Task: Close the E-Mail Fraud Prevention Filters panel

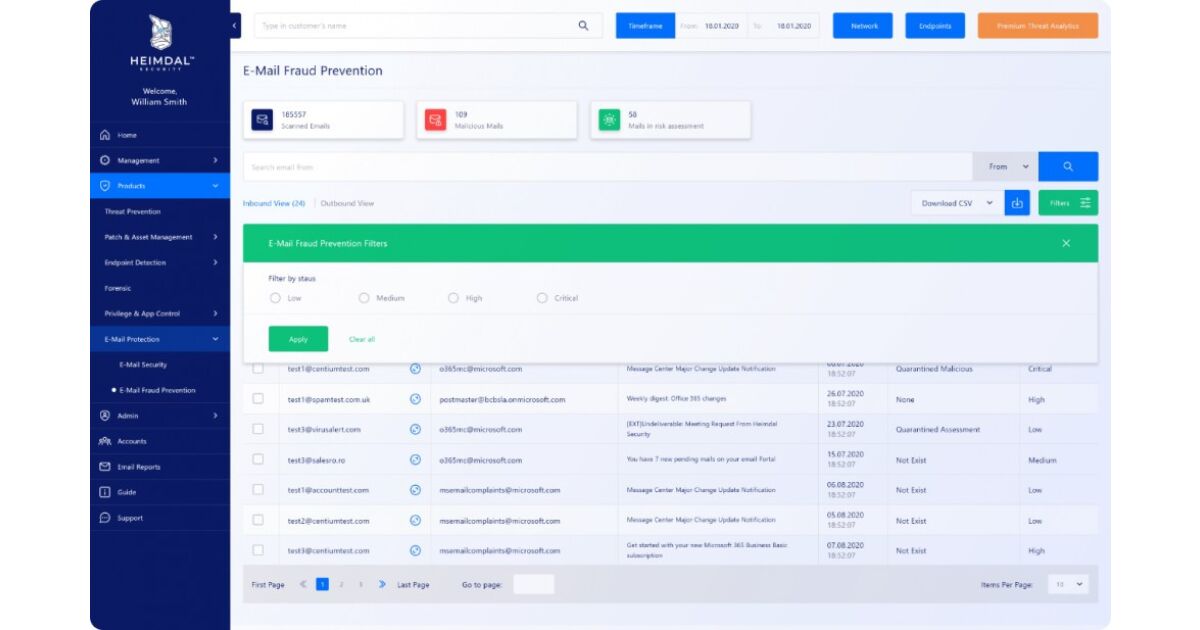Action: click(1066, 243)
